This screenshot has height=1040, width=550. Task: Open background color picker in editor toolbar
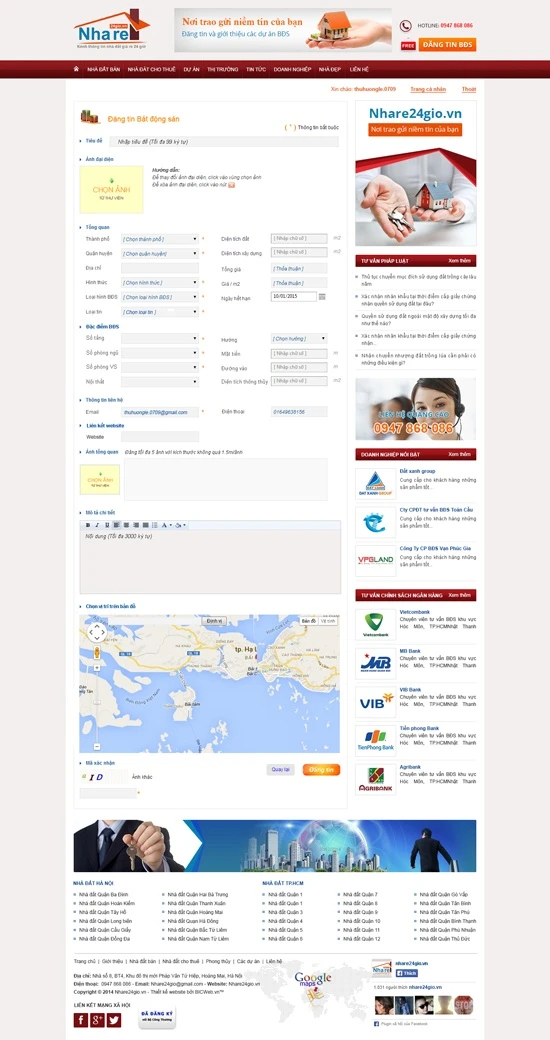(x=180, y=525)
